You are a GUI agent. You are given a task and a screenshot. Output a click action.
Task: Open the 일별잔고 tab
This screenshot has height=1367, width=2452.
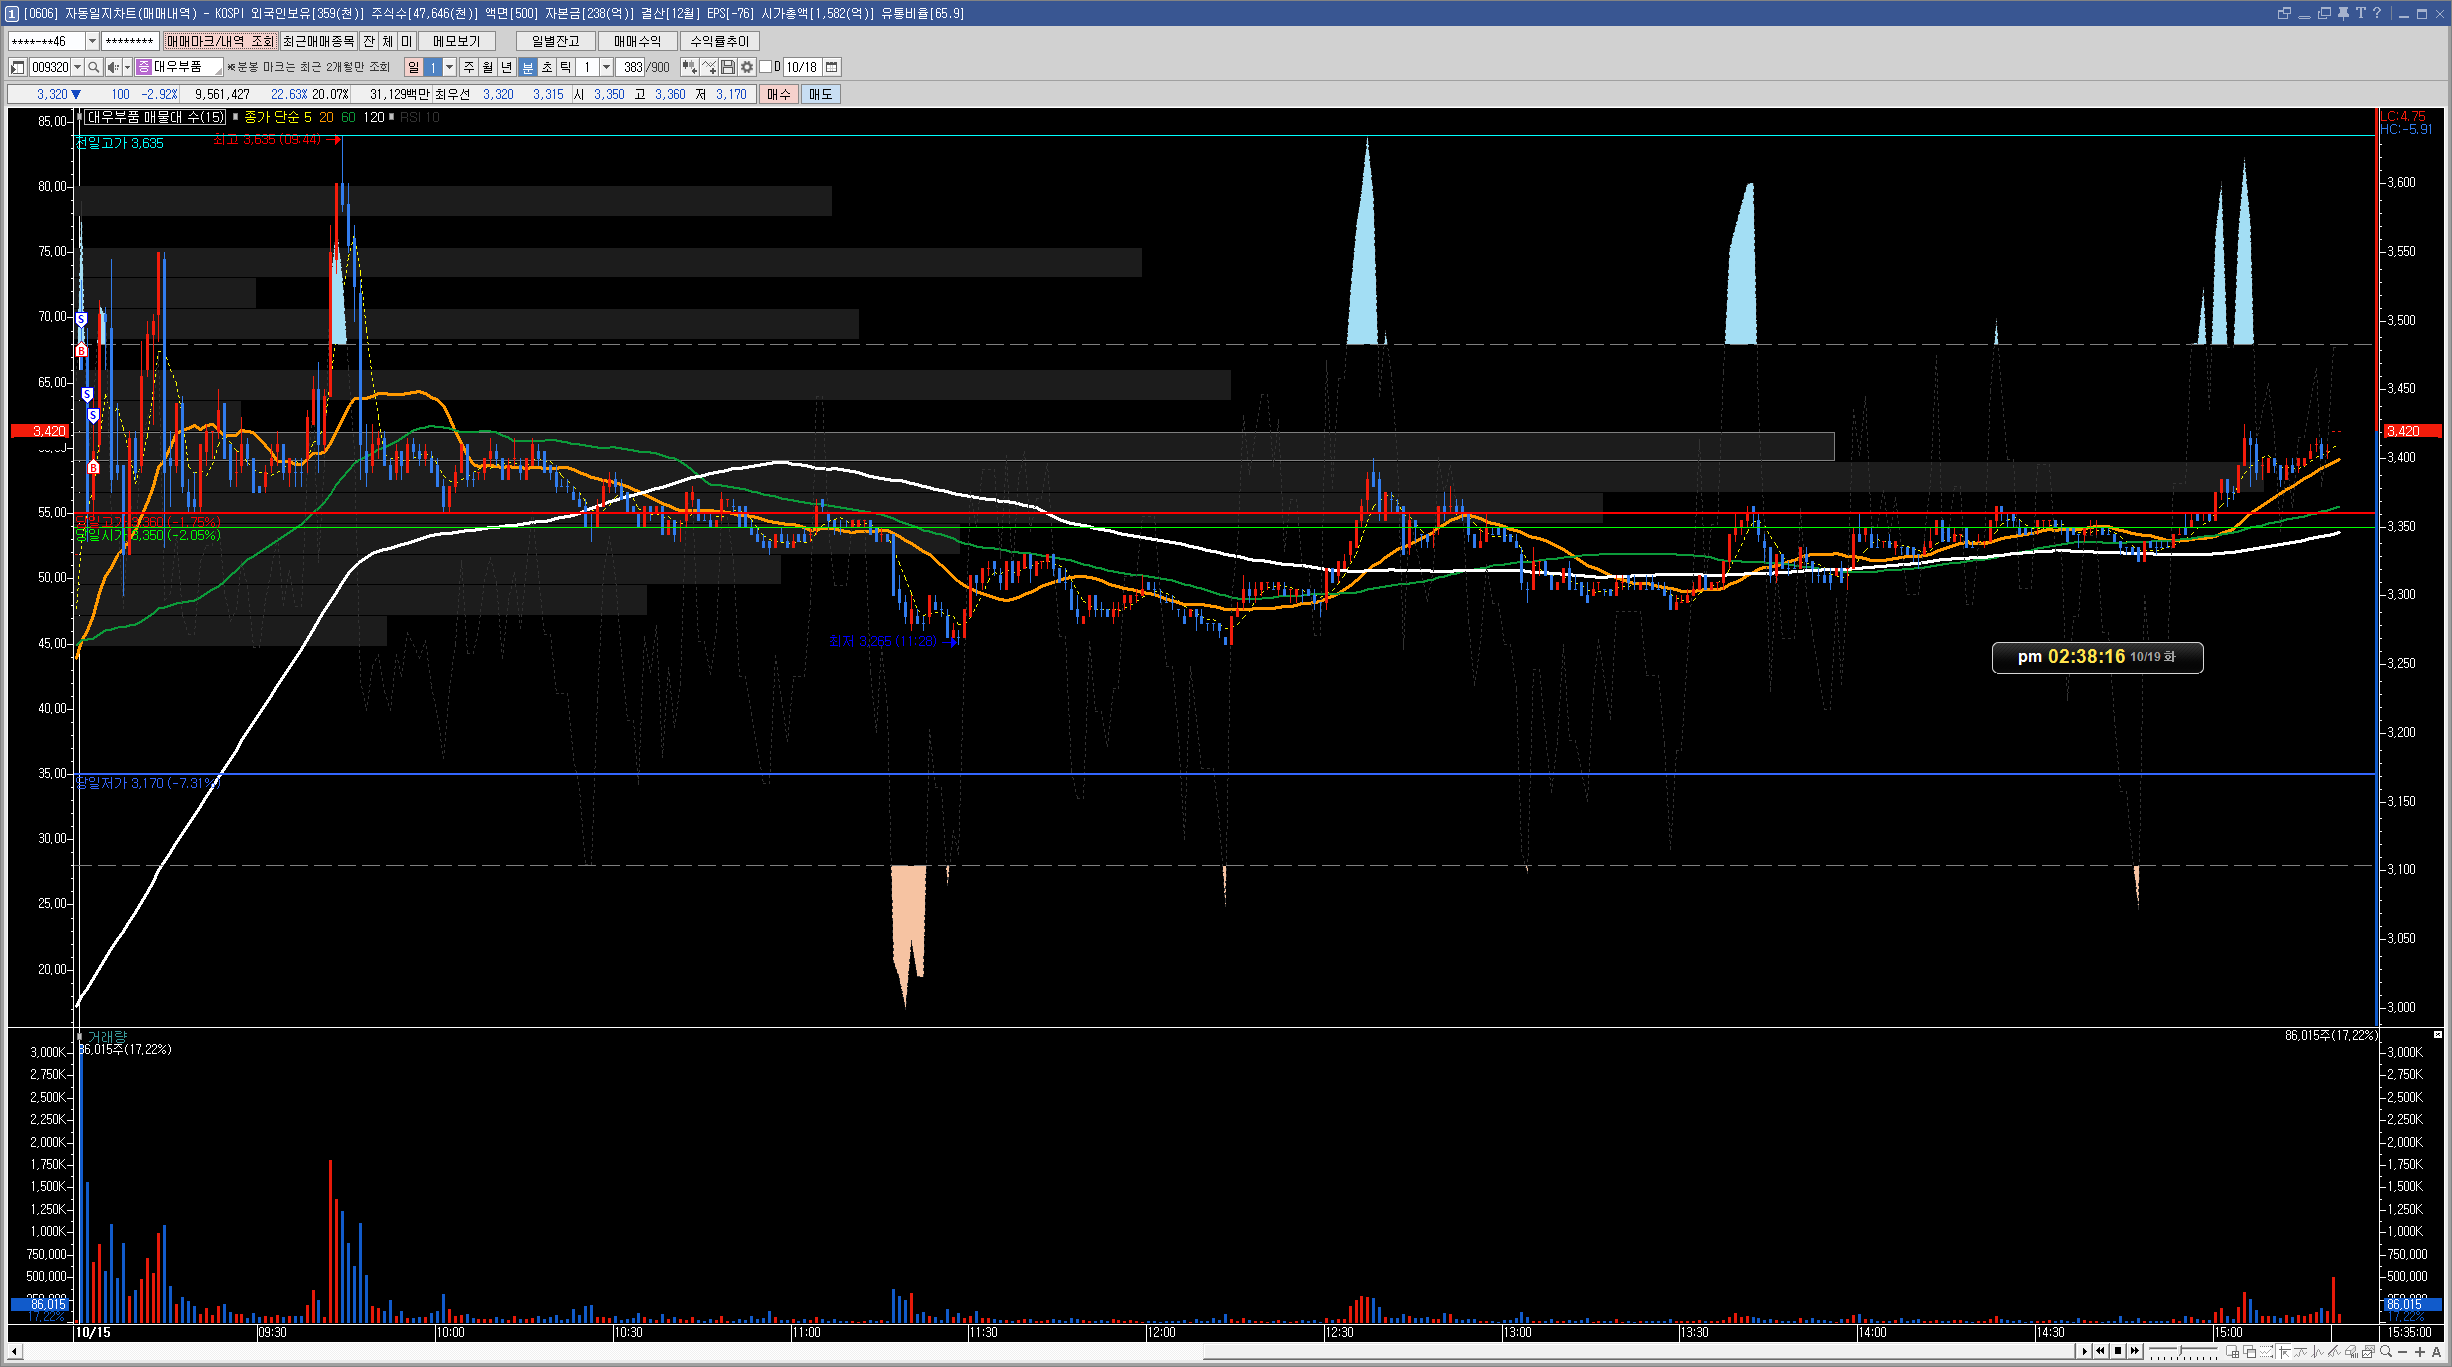555,41
